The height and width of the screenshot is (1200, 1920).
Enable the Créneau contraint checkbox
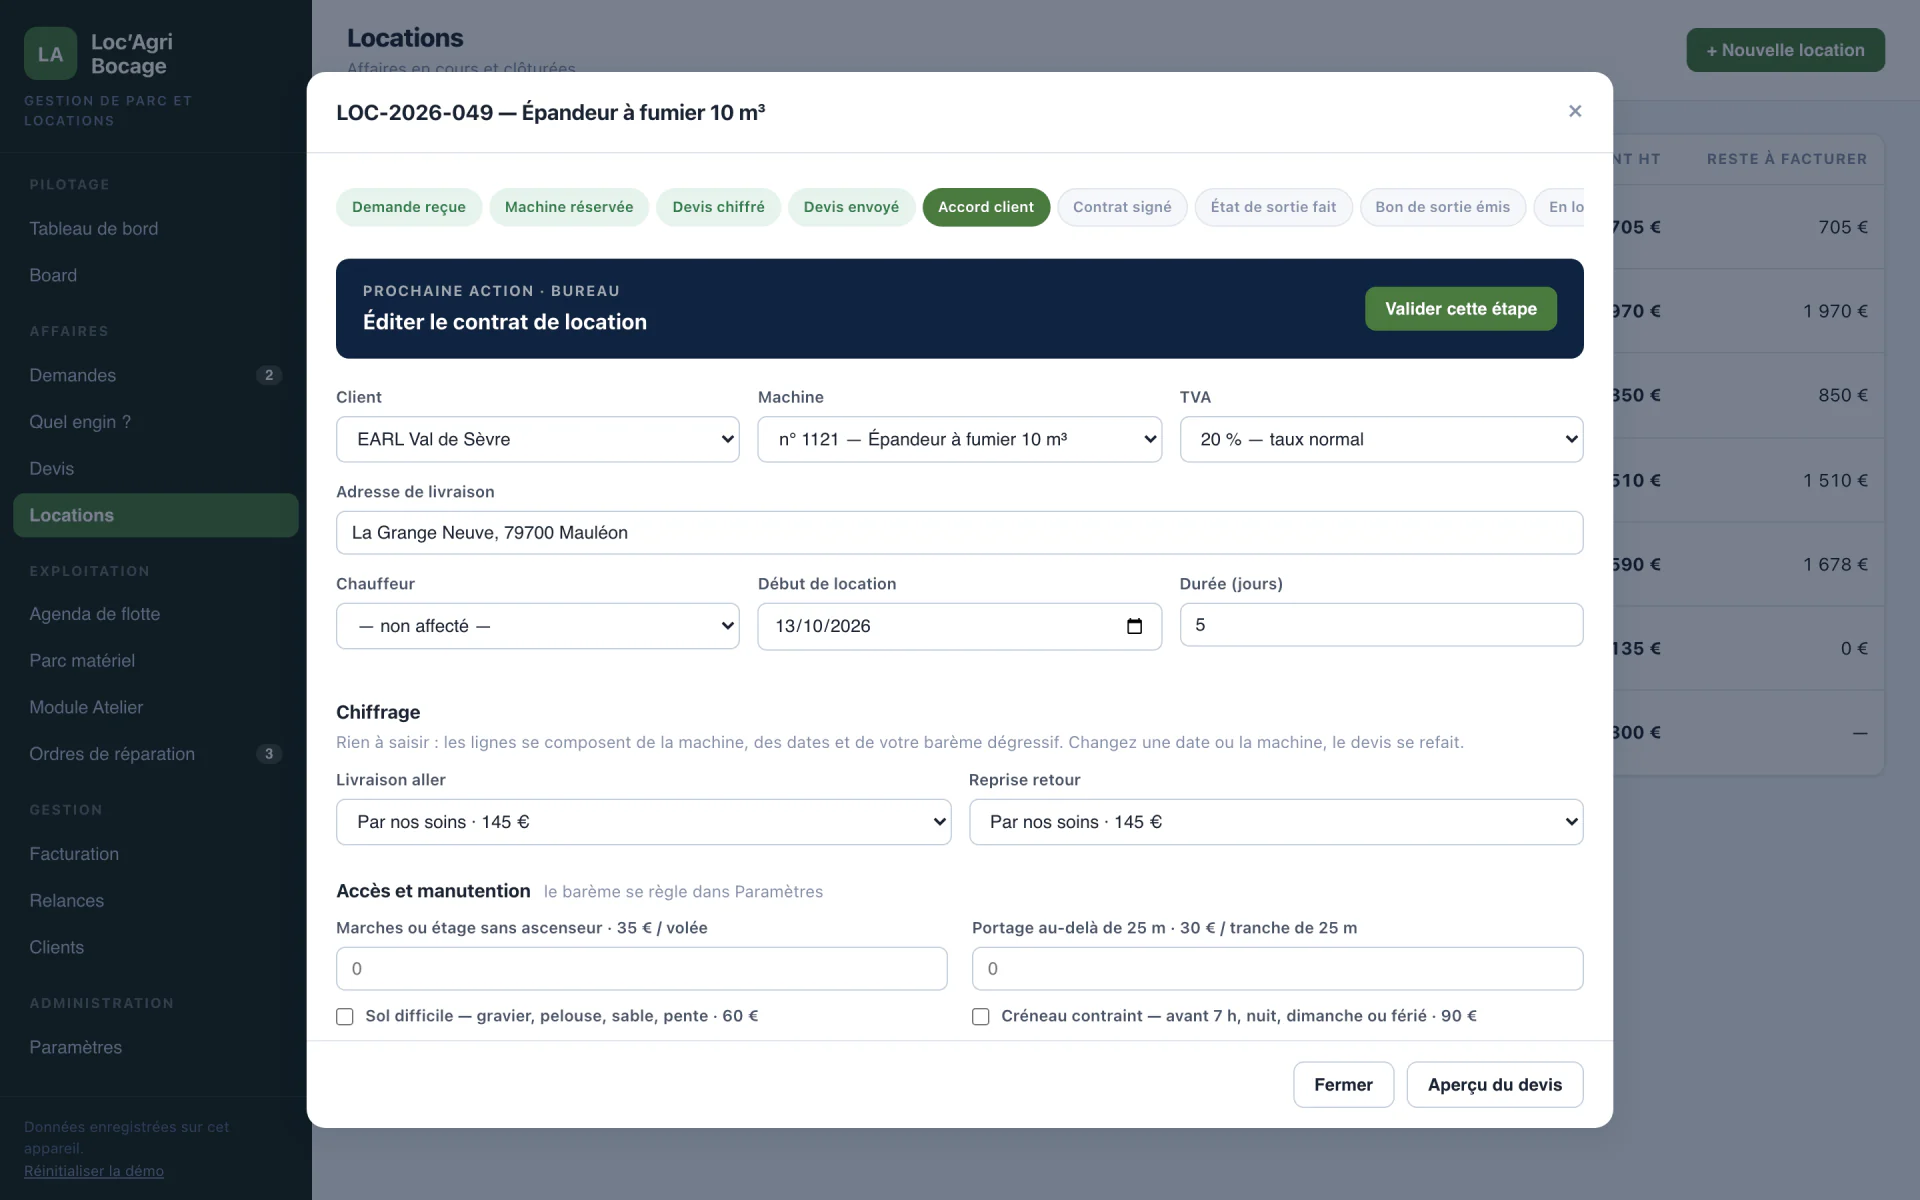click(x=981, y=1016)
